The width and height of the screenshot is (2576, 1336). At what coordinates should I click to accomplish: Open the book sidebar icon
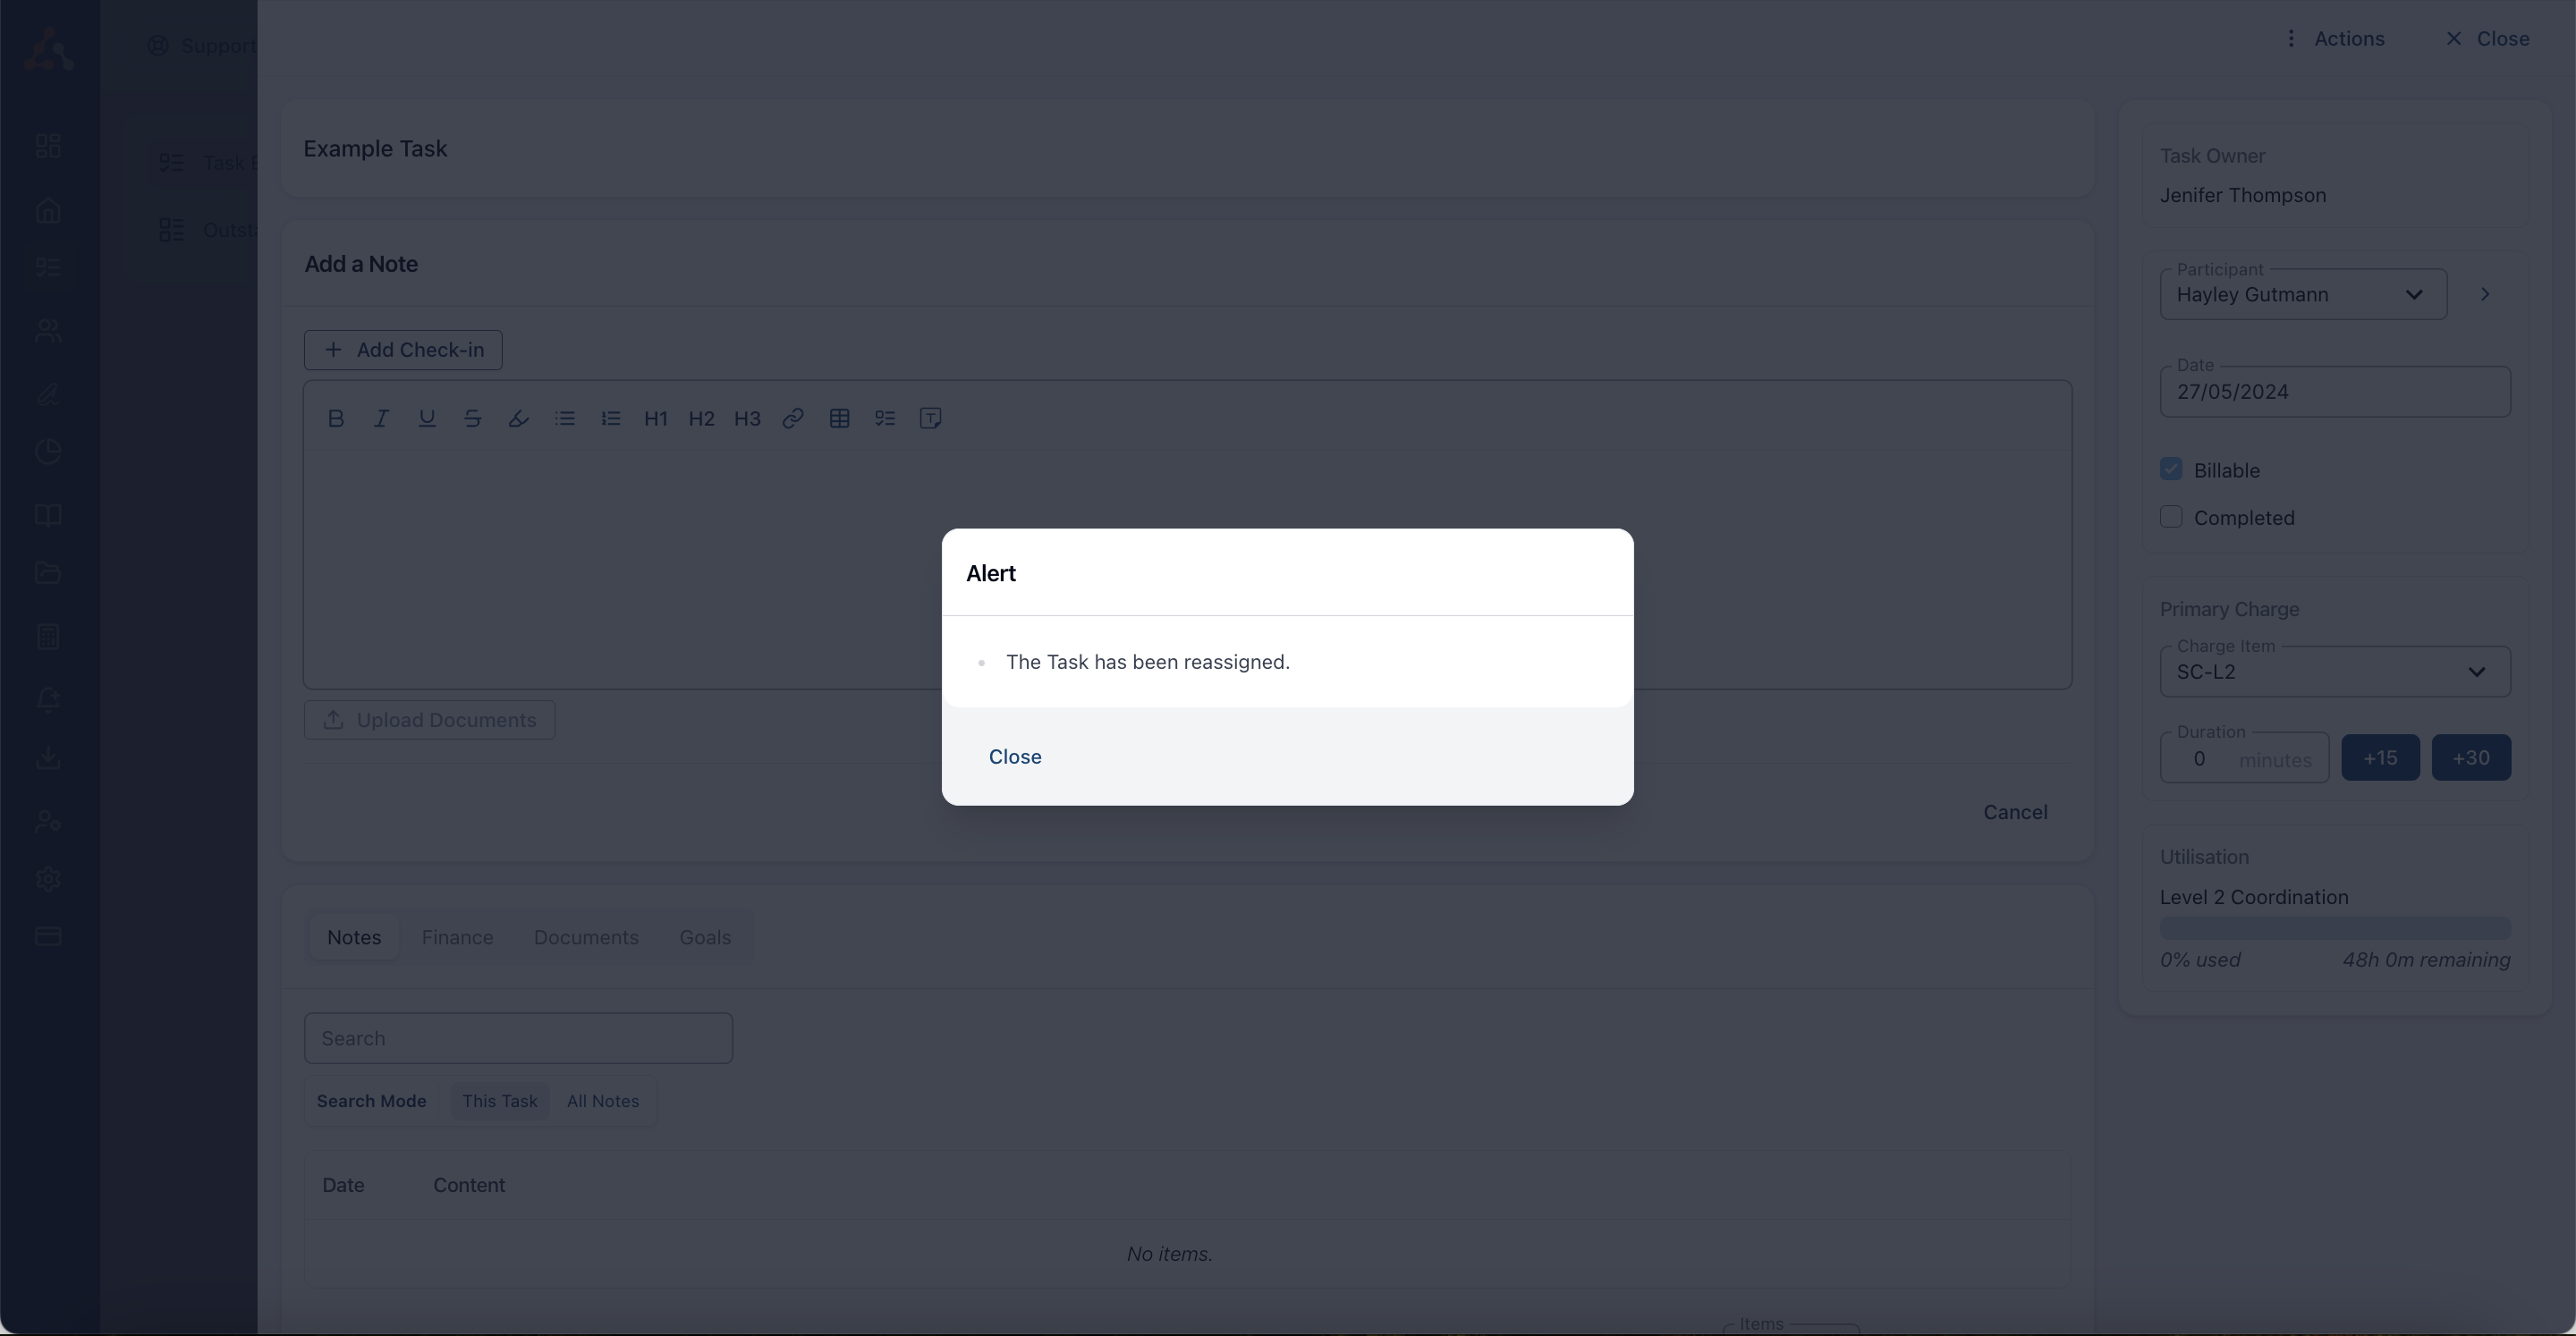(48, 515)
